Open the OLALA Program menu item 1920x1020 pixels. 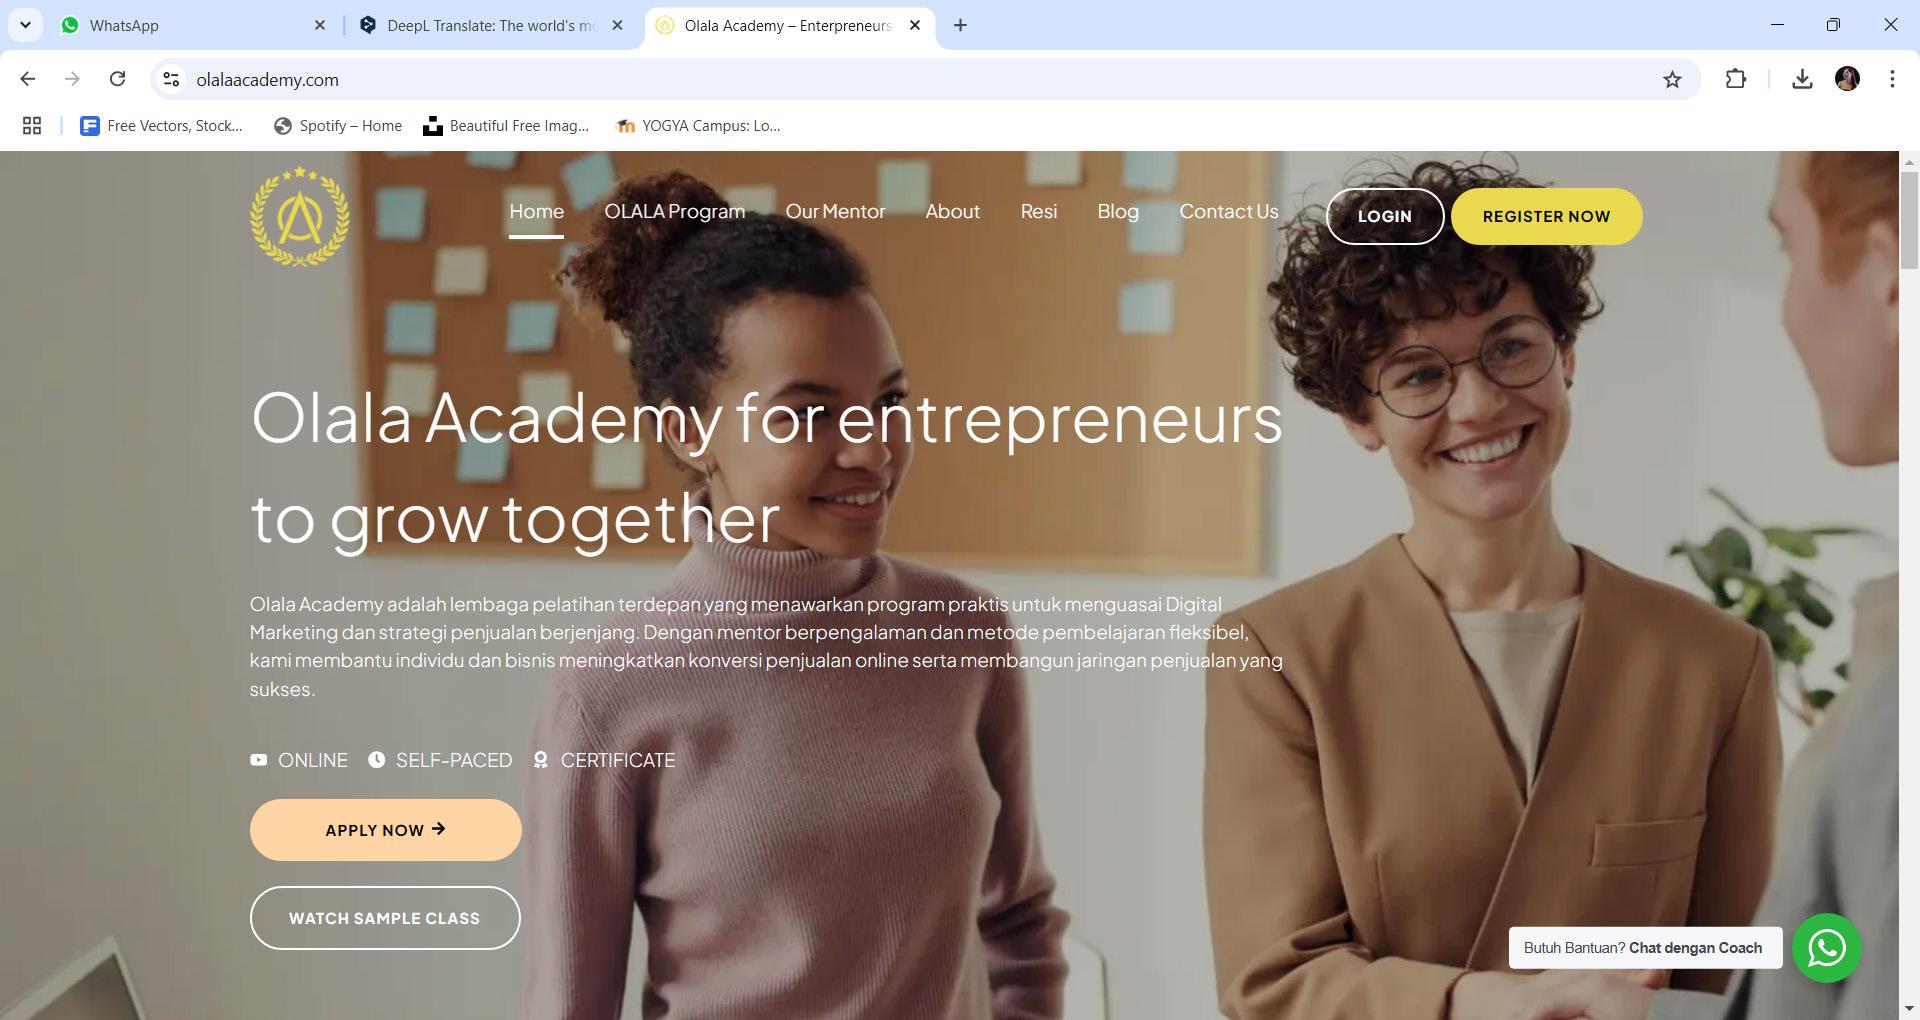point(674,212)
